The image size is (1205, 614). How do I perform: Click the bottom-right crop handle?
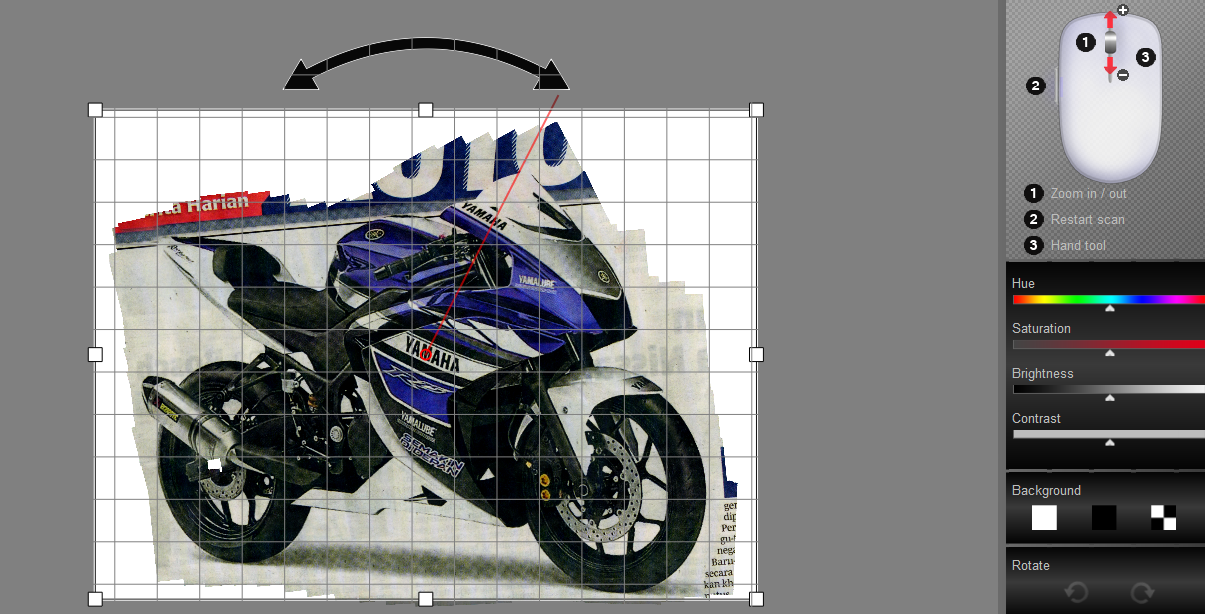[x=756, y=599]
